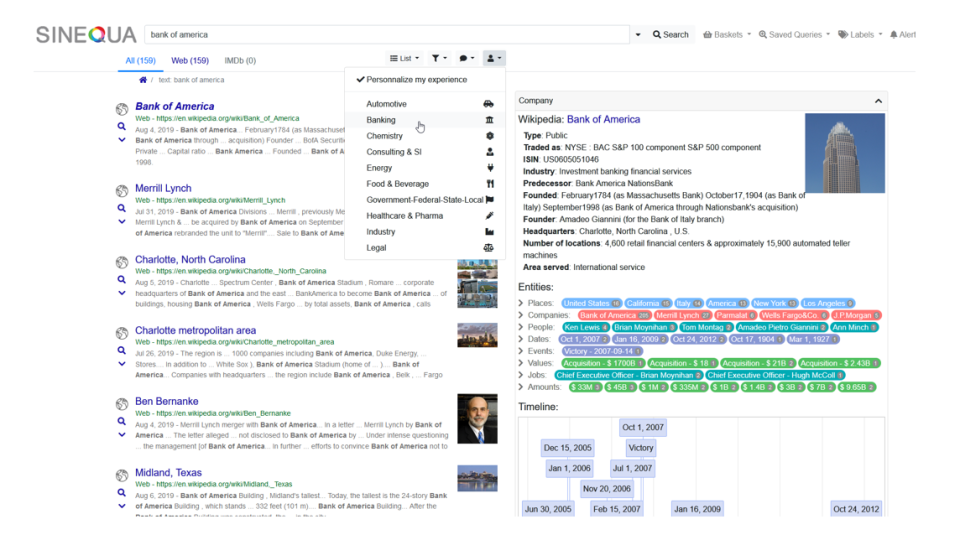Click in the bank of america search field
The height and width of the screenshot is (540, 960).
coord(387,35)
